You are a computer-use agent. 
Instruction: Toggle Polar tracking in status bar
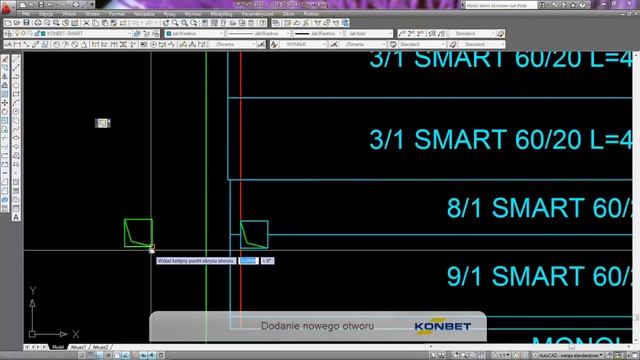[109, 356]
